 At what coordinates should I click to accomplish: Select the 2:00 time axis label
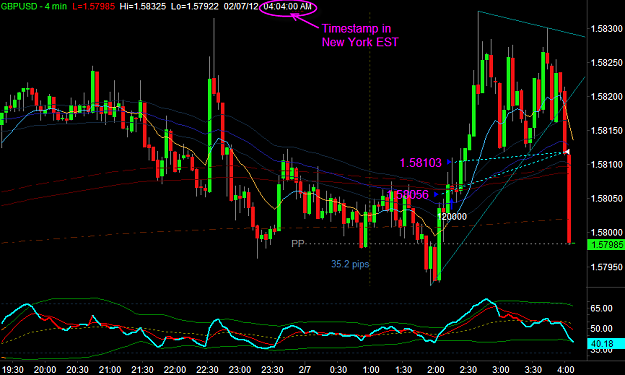436,369
